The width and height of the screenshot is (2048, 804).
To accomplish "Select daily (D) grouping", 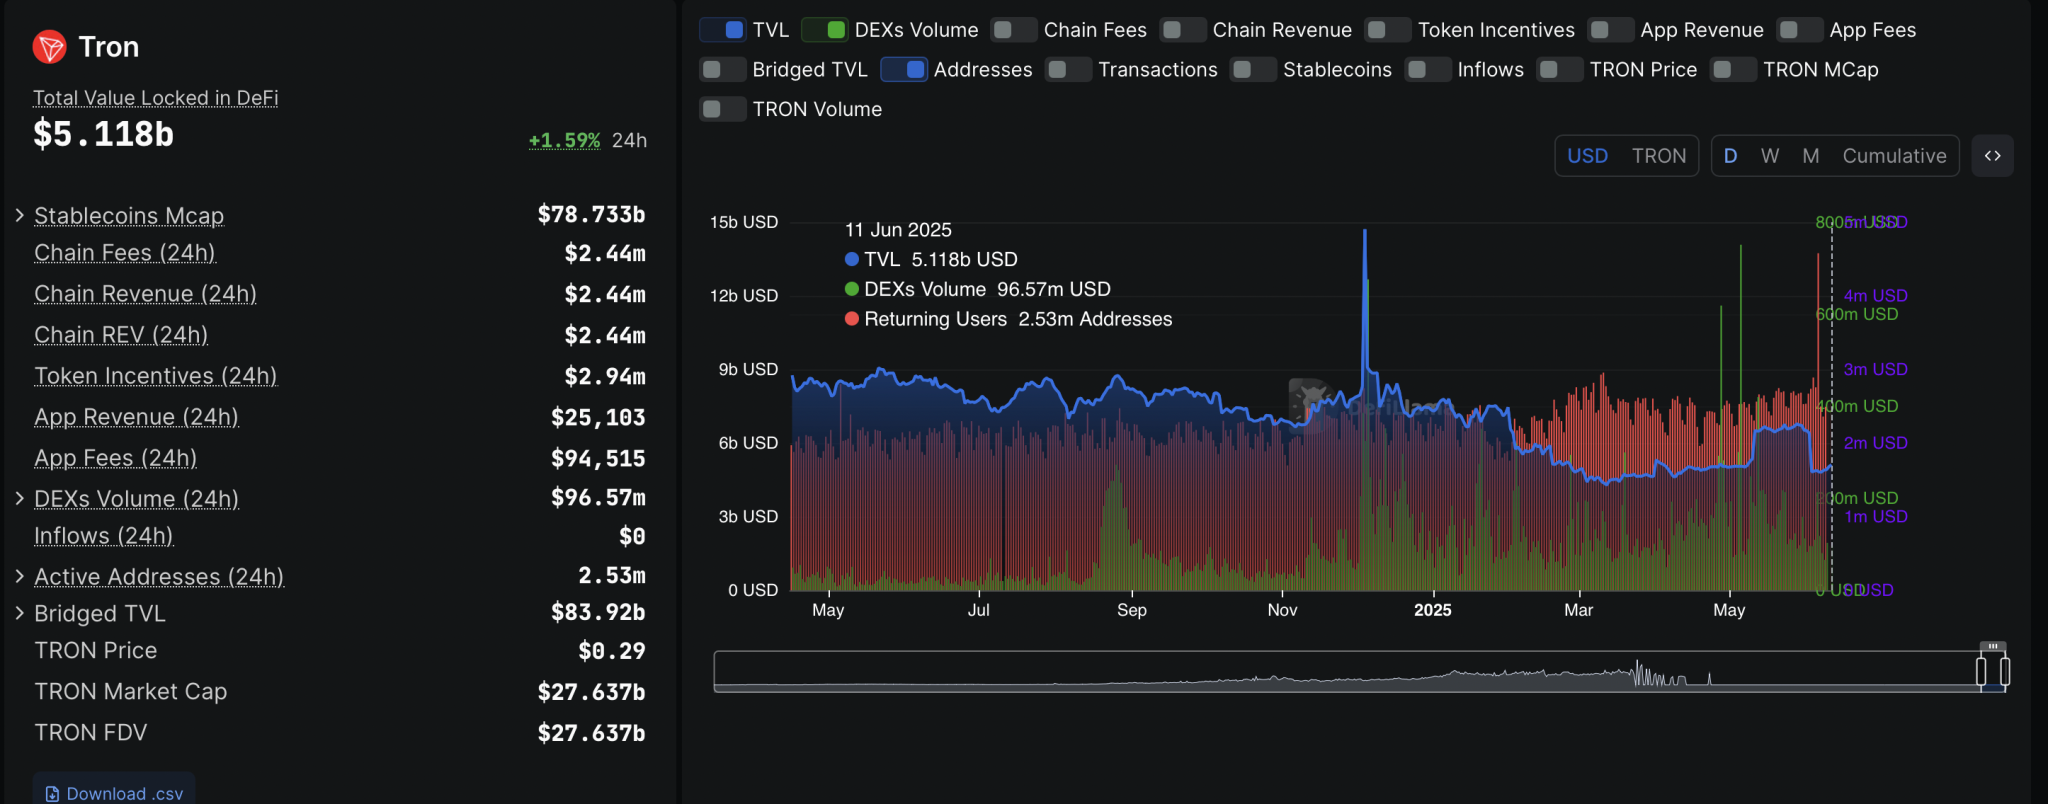I will click(x=1731, y=156).
